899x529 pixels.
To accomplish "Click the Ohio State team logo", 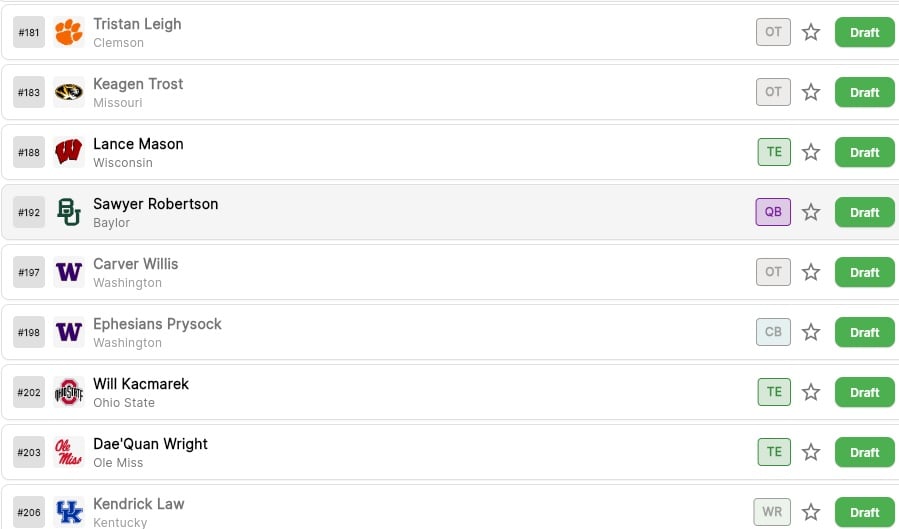I will pos(69,392).
